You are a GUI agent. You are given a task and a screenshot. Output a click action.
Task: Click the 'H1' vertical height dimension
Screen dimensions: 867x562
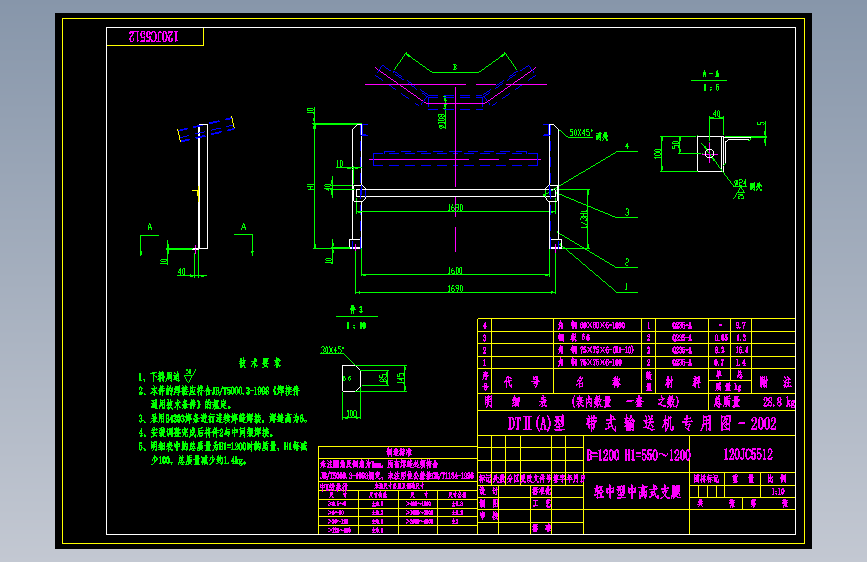click(x=311, y=187)
